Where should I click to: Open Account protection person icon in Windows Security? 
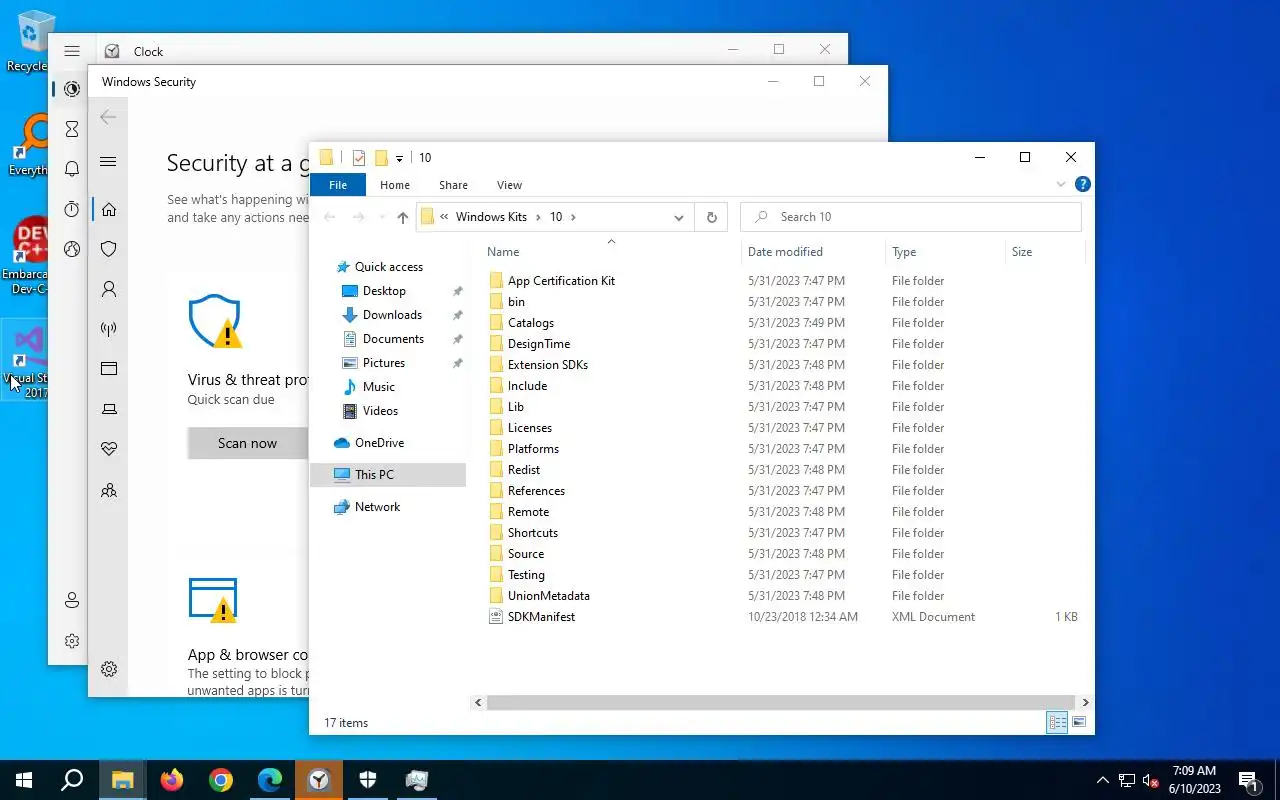coord(109,289)
